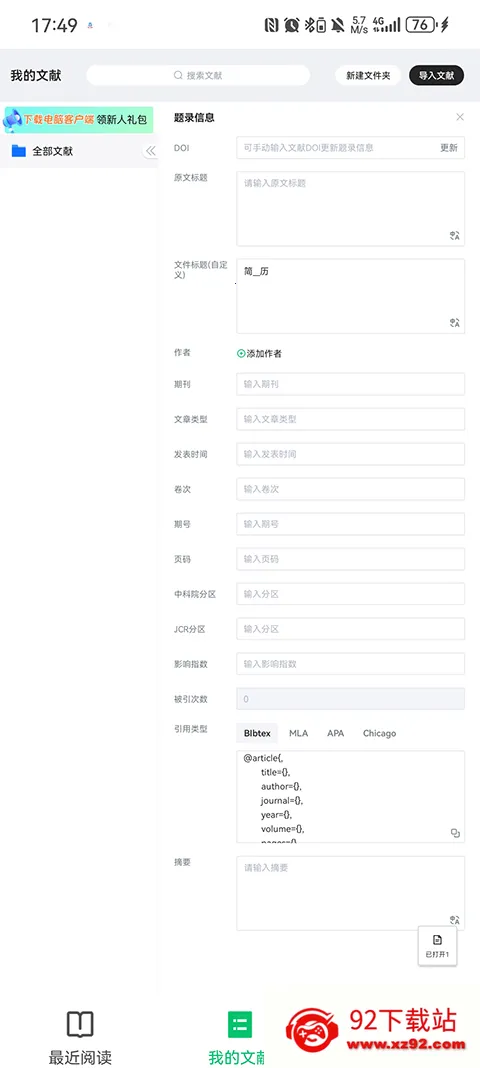480x1068 pixels.
Task: Open the 最近阅读 book icon
Action: [x=80, y=1024]
